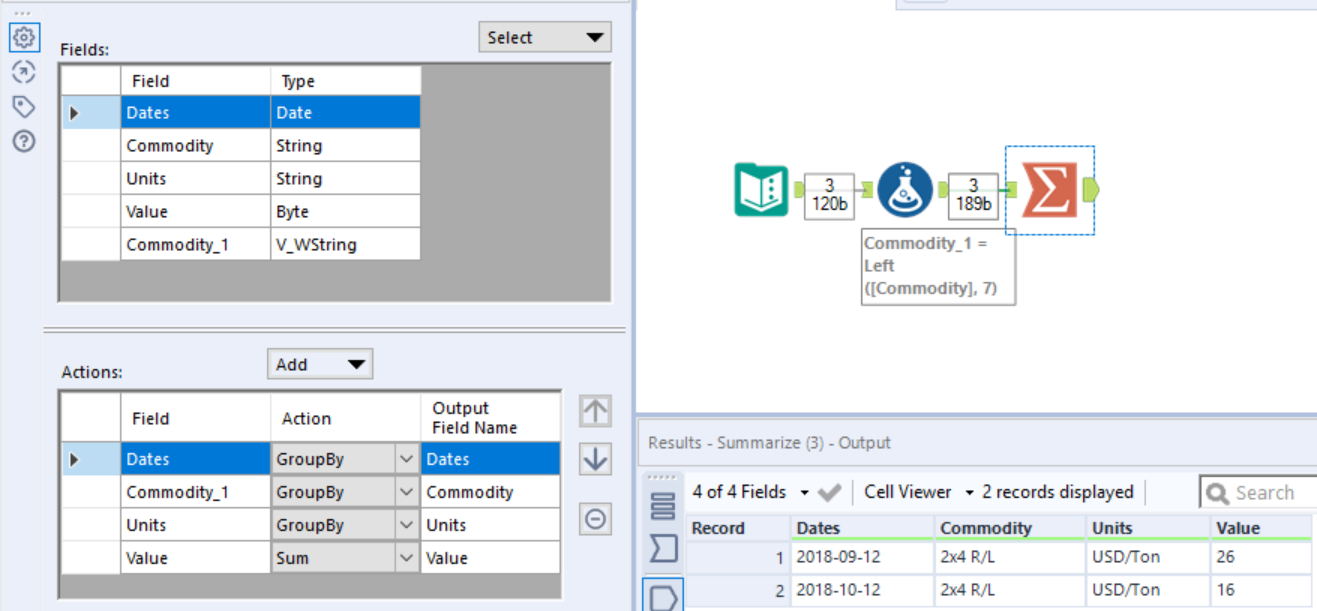Open the Select dropdown above Fields
Viewport: 1317px width, 611px height.
[x=545, y=38]
